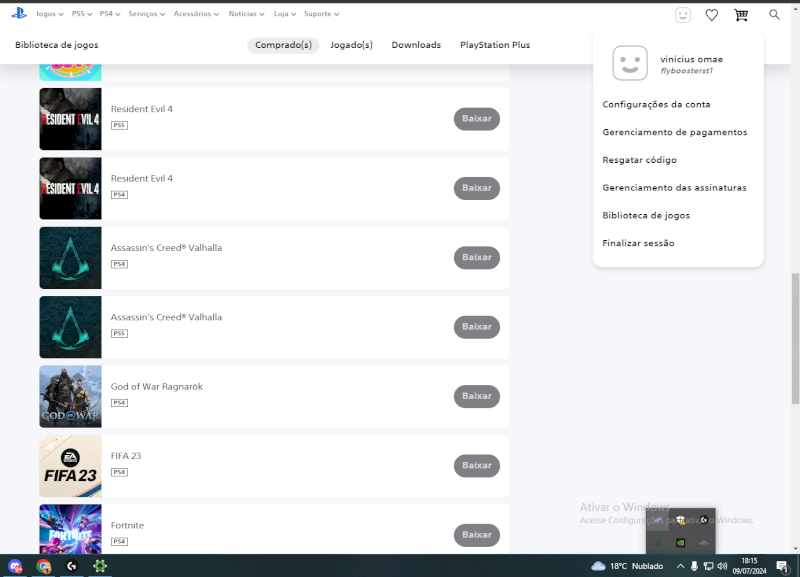The image size is (800, 577).
Task: Open Gerenciamento de pagamentos
Action: (674, 132)
